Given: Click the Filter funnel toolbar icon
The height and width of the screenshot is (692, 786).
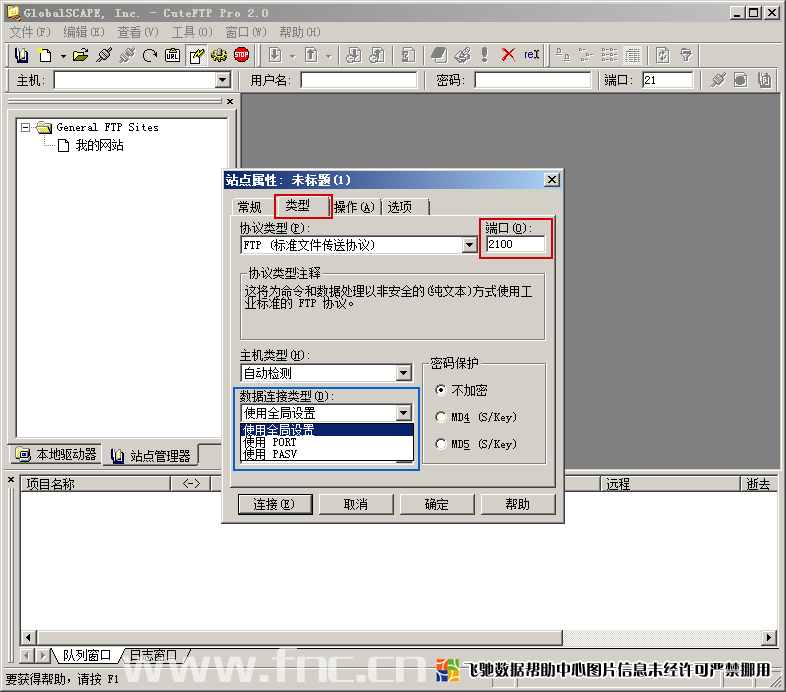Looking at the screenshot, I should click(686, 55).
